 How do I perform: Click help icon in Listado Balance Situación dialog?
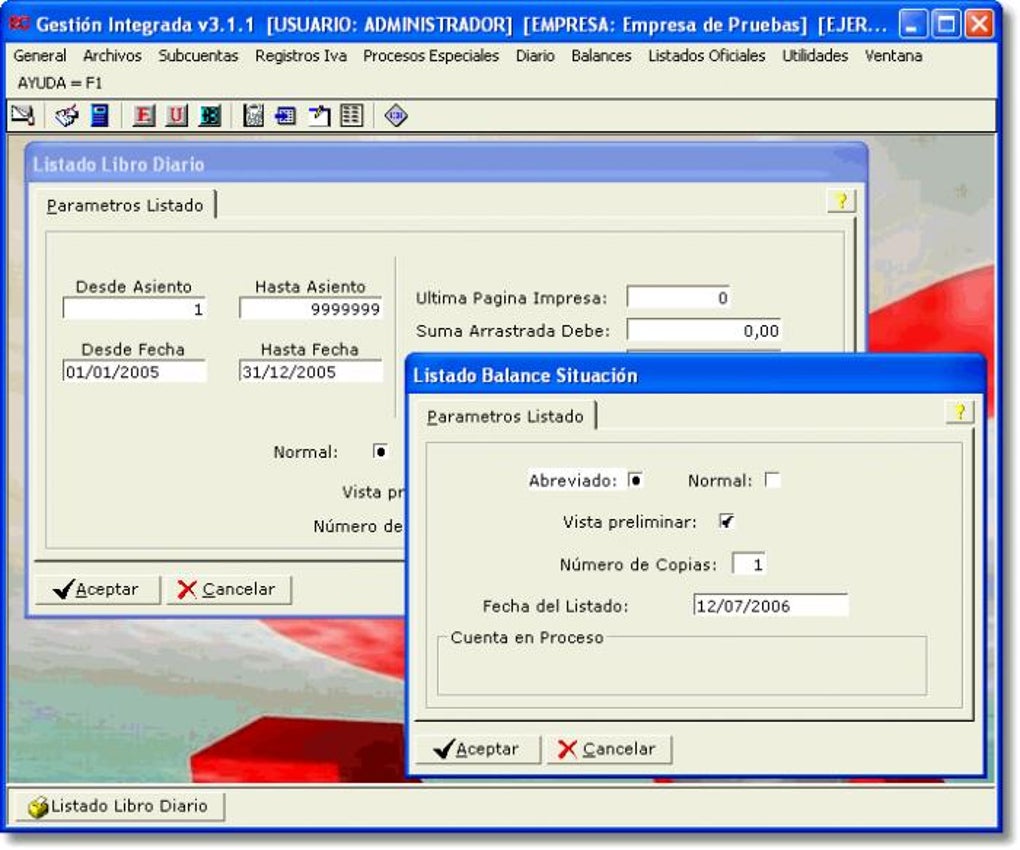pyautogui.click(x=960, y=412)
